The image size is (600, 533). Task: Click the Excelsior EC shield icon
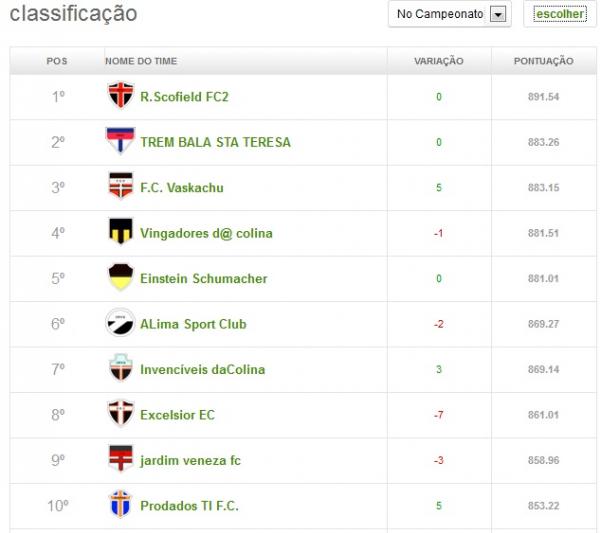pyautogui.click(x=120, y=414)
